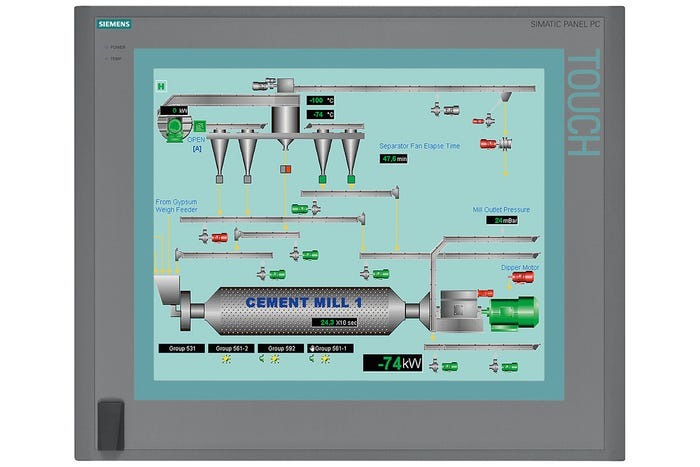The image size is (700, 467).
Task: Click the red Dipper Motor icon
Action: (522, 278)
